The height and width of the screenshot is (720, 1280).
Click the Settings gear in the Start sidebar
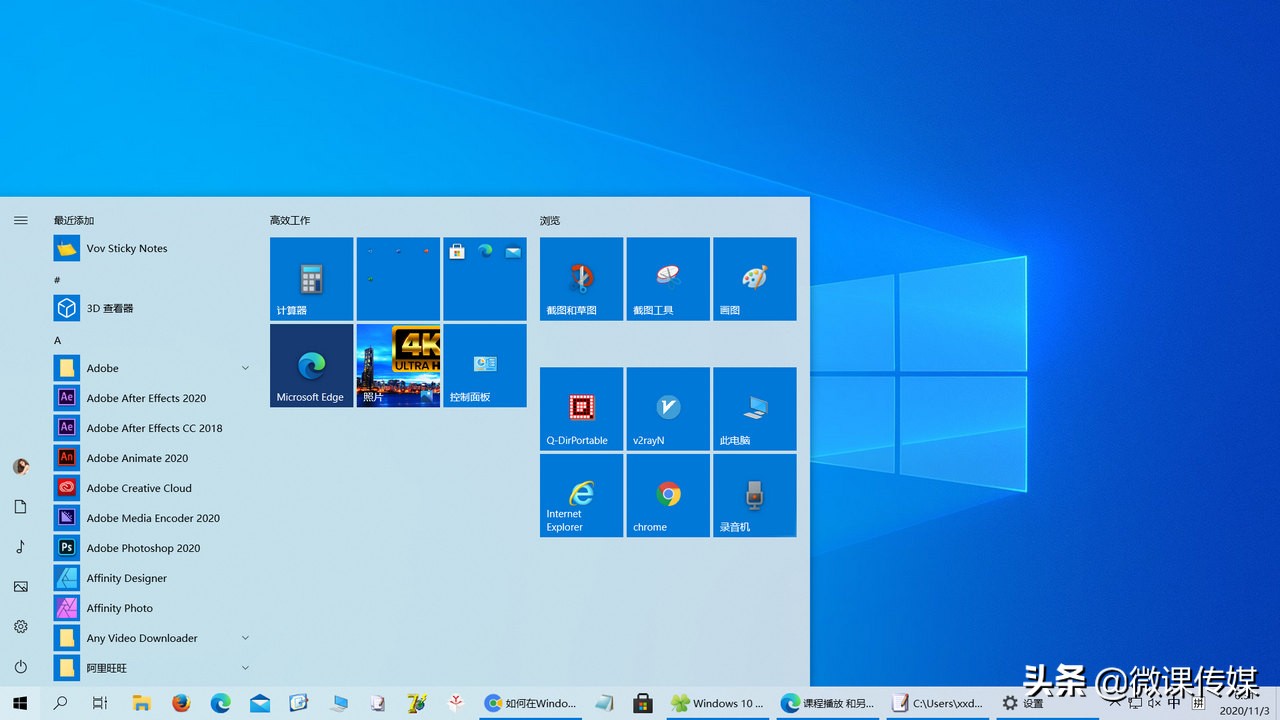(20, 627)
